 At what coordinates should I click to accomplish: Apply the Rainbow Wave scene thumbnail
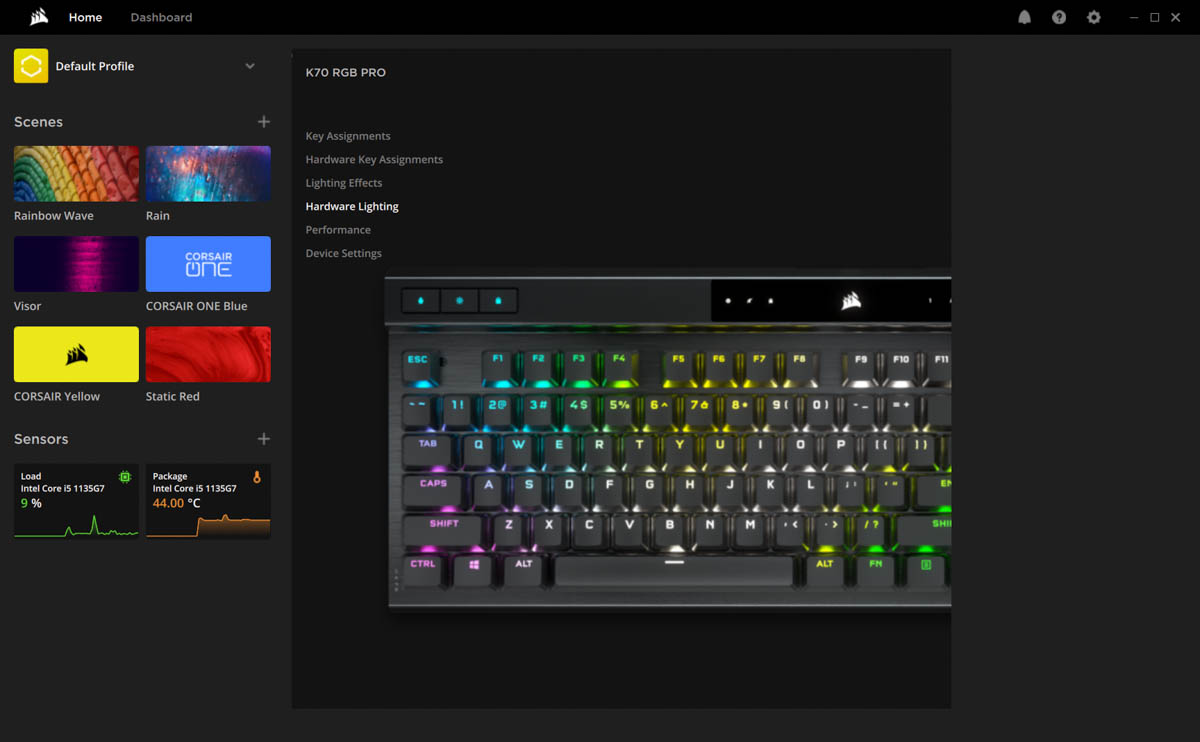click(76, 174)
